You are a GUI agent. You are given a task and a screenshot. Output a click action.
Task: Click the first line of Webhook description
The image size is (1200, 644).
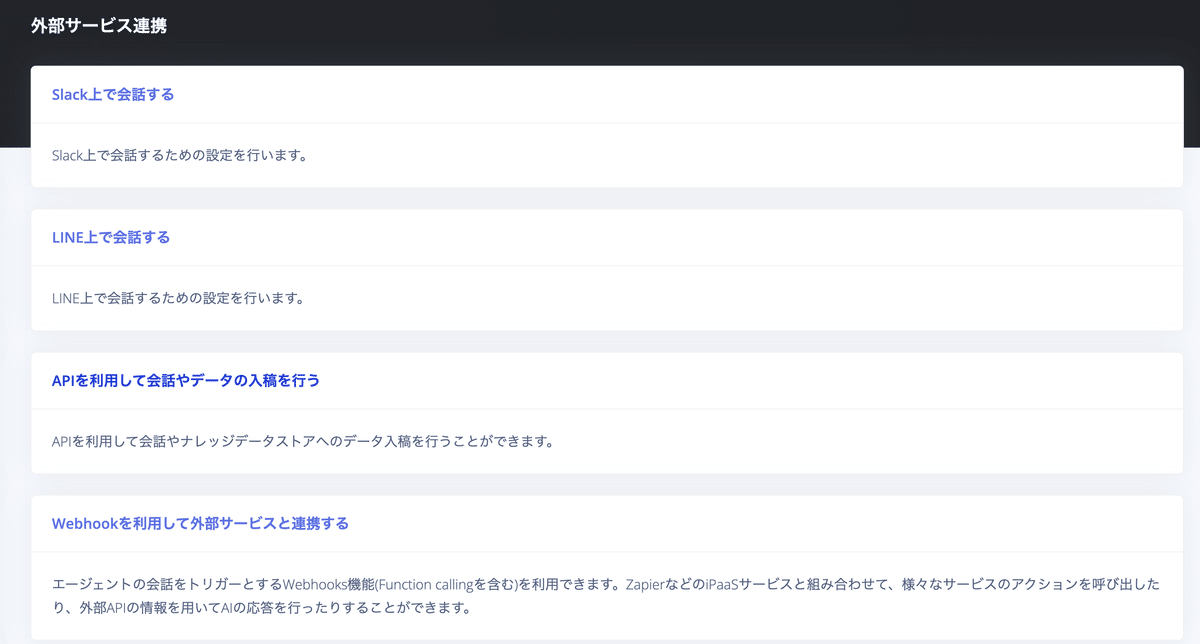point(606,584)
